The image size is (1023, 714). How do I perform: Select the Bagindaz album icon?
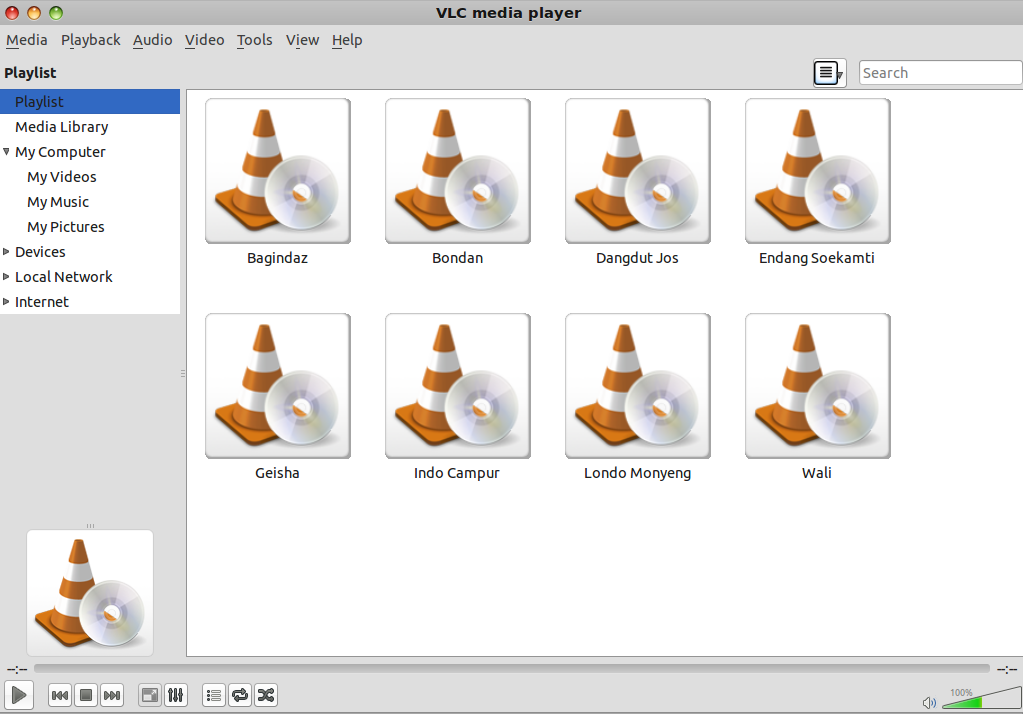[x=278, y=171]
